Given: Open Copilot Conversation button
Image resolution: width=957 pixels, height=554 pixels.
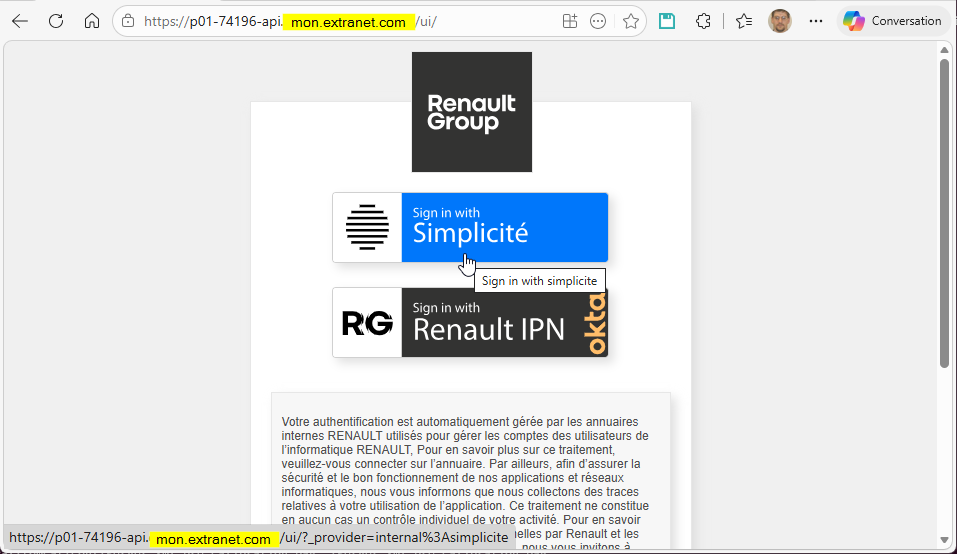Looking at the screenshot, I should (x=892, y=21).
